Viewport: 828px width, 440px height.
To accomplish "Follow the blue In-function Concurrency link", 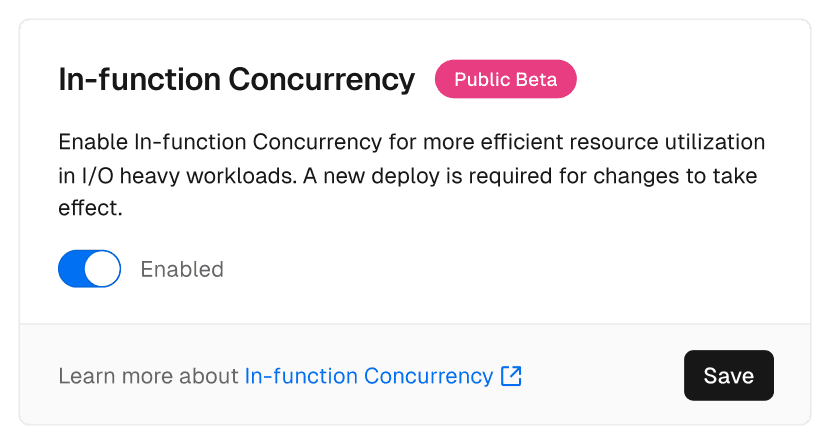I will [x=368, y=377].
